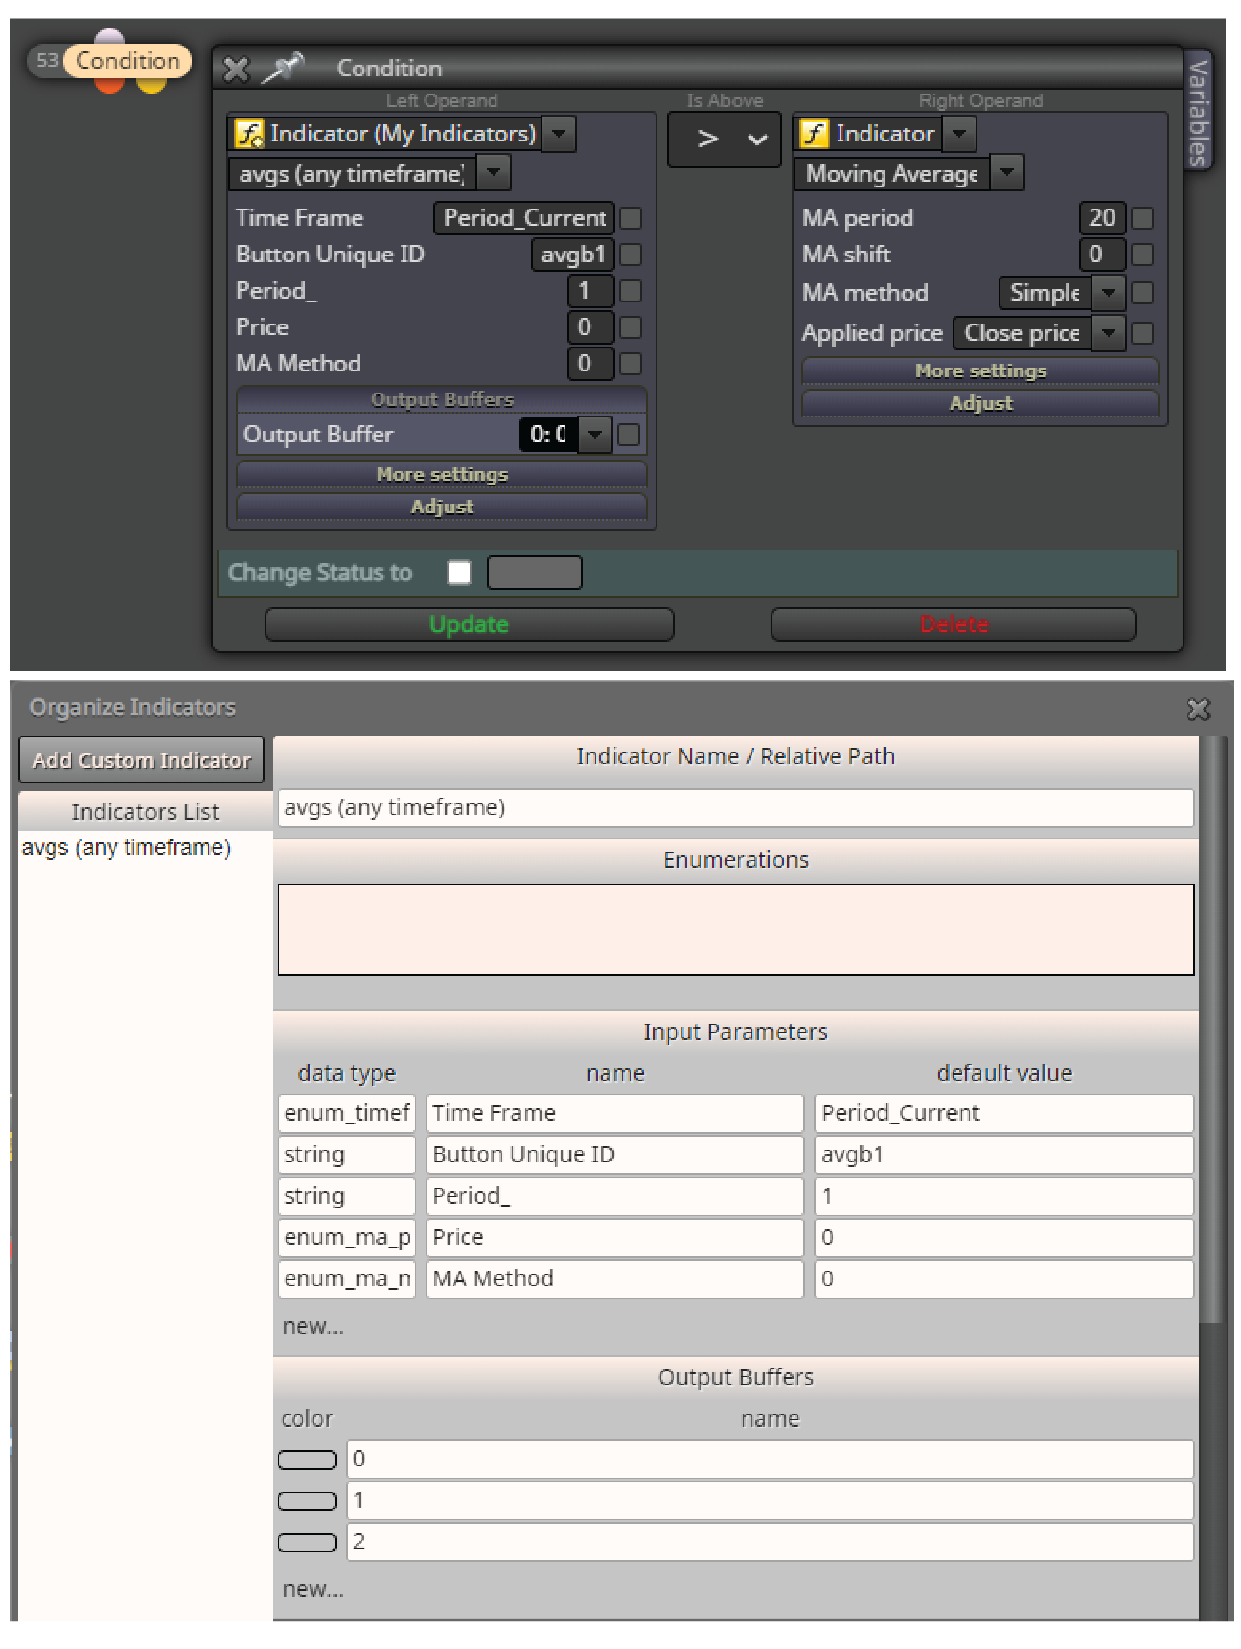The height and width of the screenshot is (1649, 1241).
Task: Enable the Change Status to checkbox
Action: [x=460, y=572]
